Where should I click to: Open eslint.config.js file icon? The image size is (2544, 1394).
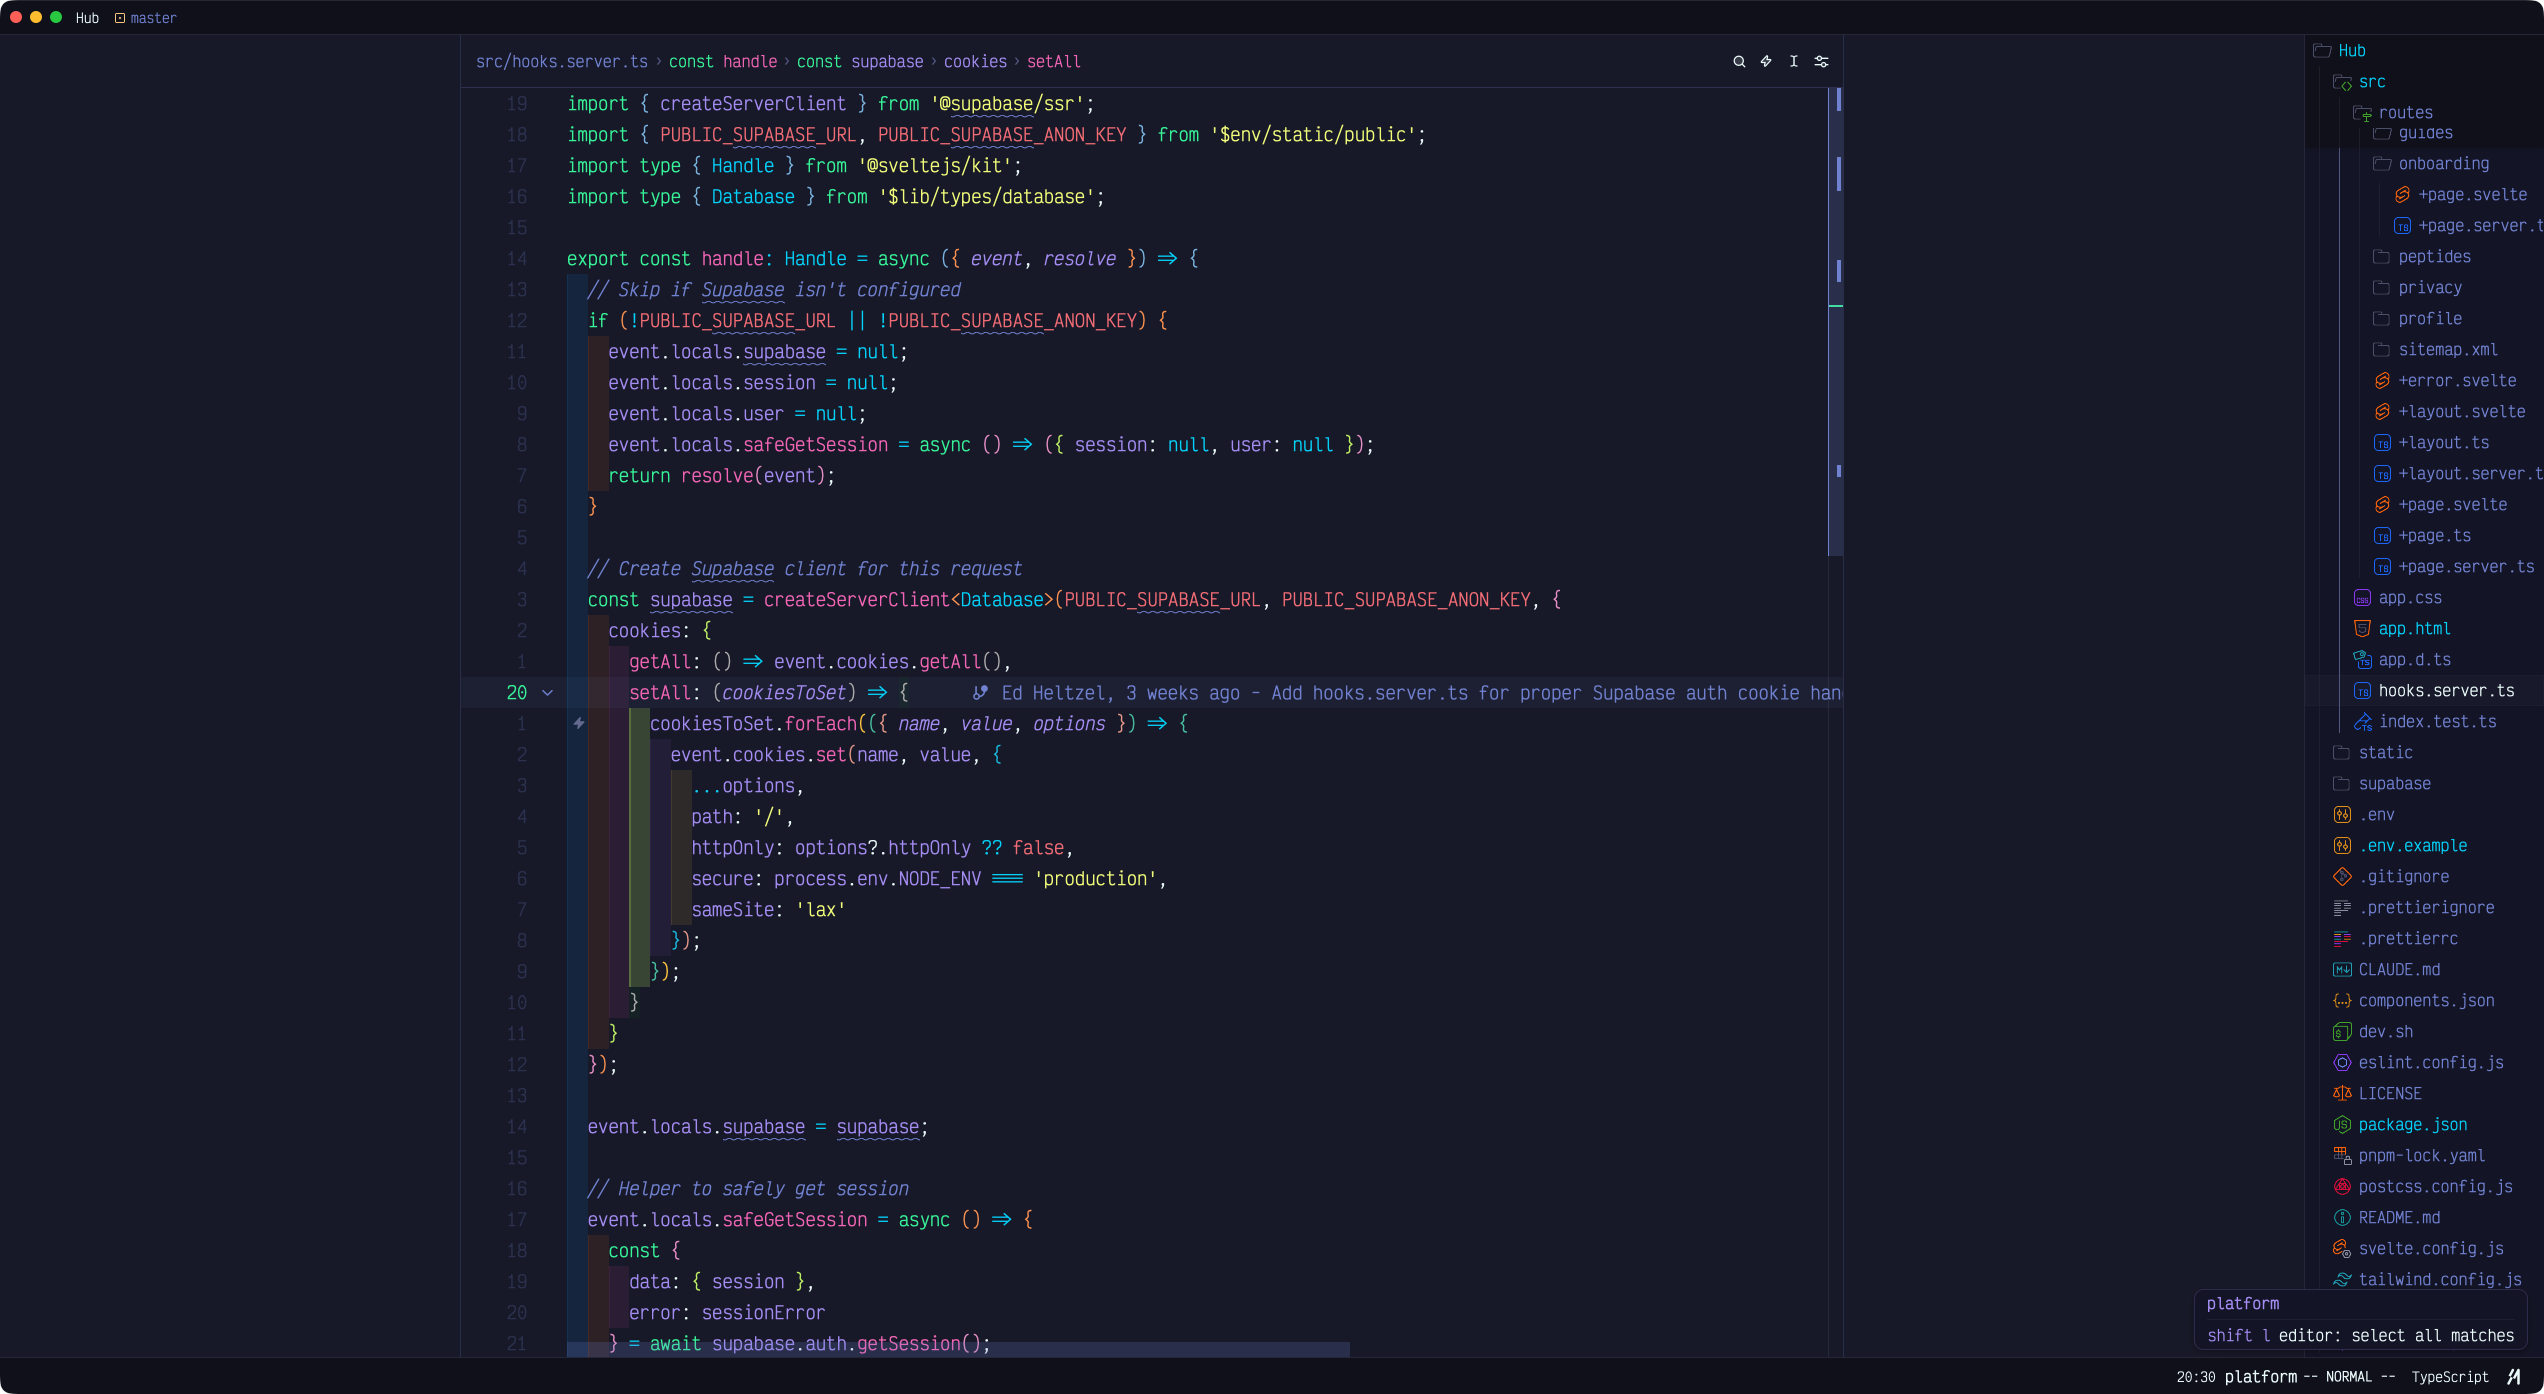pos(2342,1063)
